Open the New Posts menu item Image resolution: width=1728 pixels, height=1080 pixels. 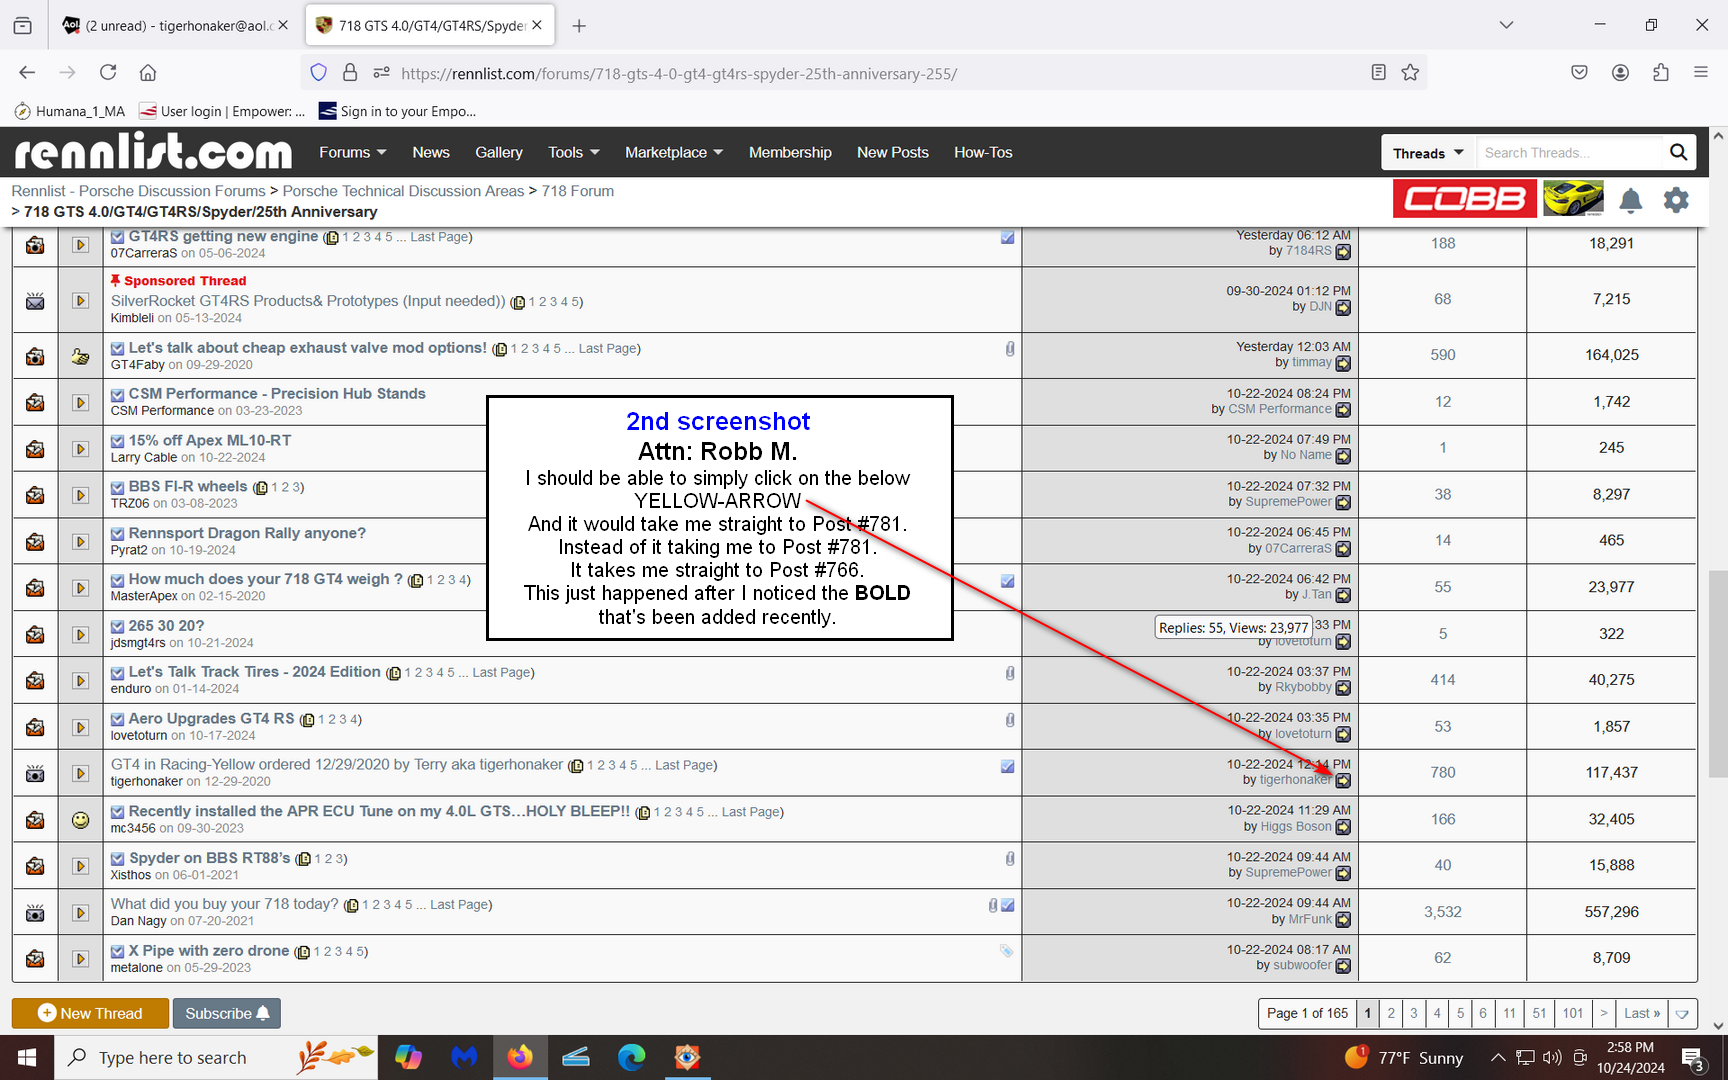892,152
